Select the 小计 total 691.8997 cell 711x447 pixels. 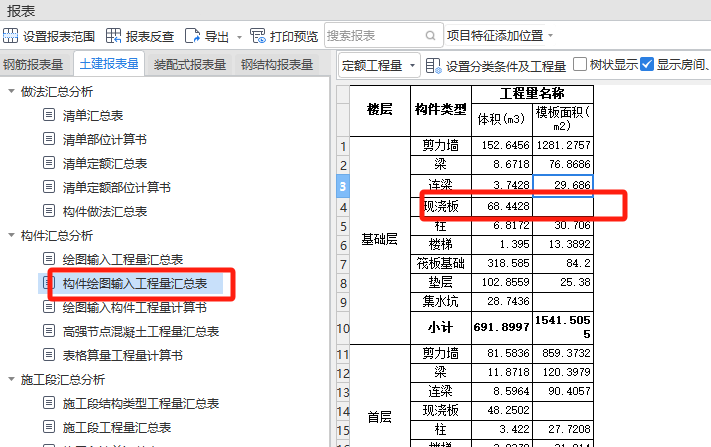tap(502, 327)
